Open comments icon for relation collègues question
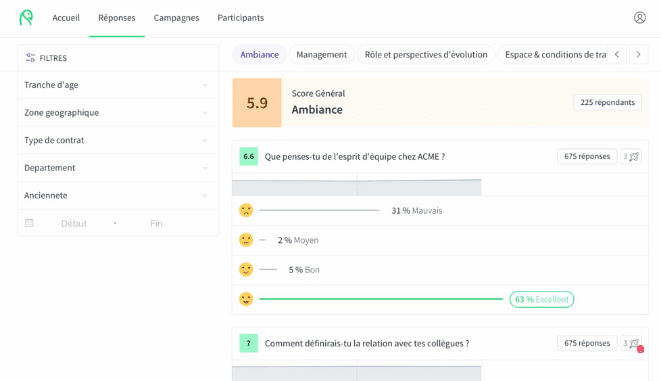 (631, 343)
